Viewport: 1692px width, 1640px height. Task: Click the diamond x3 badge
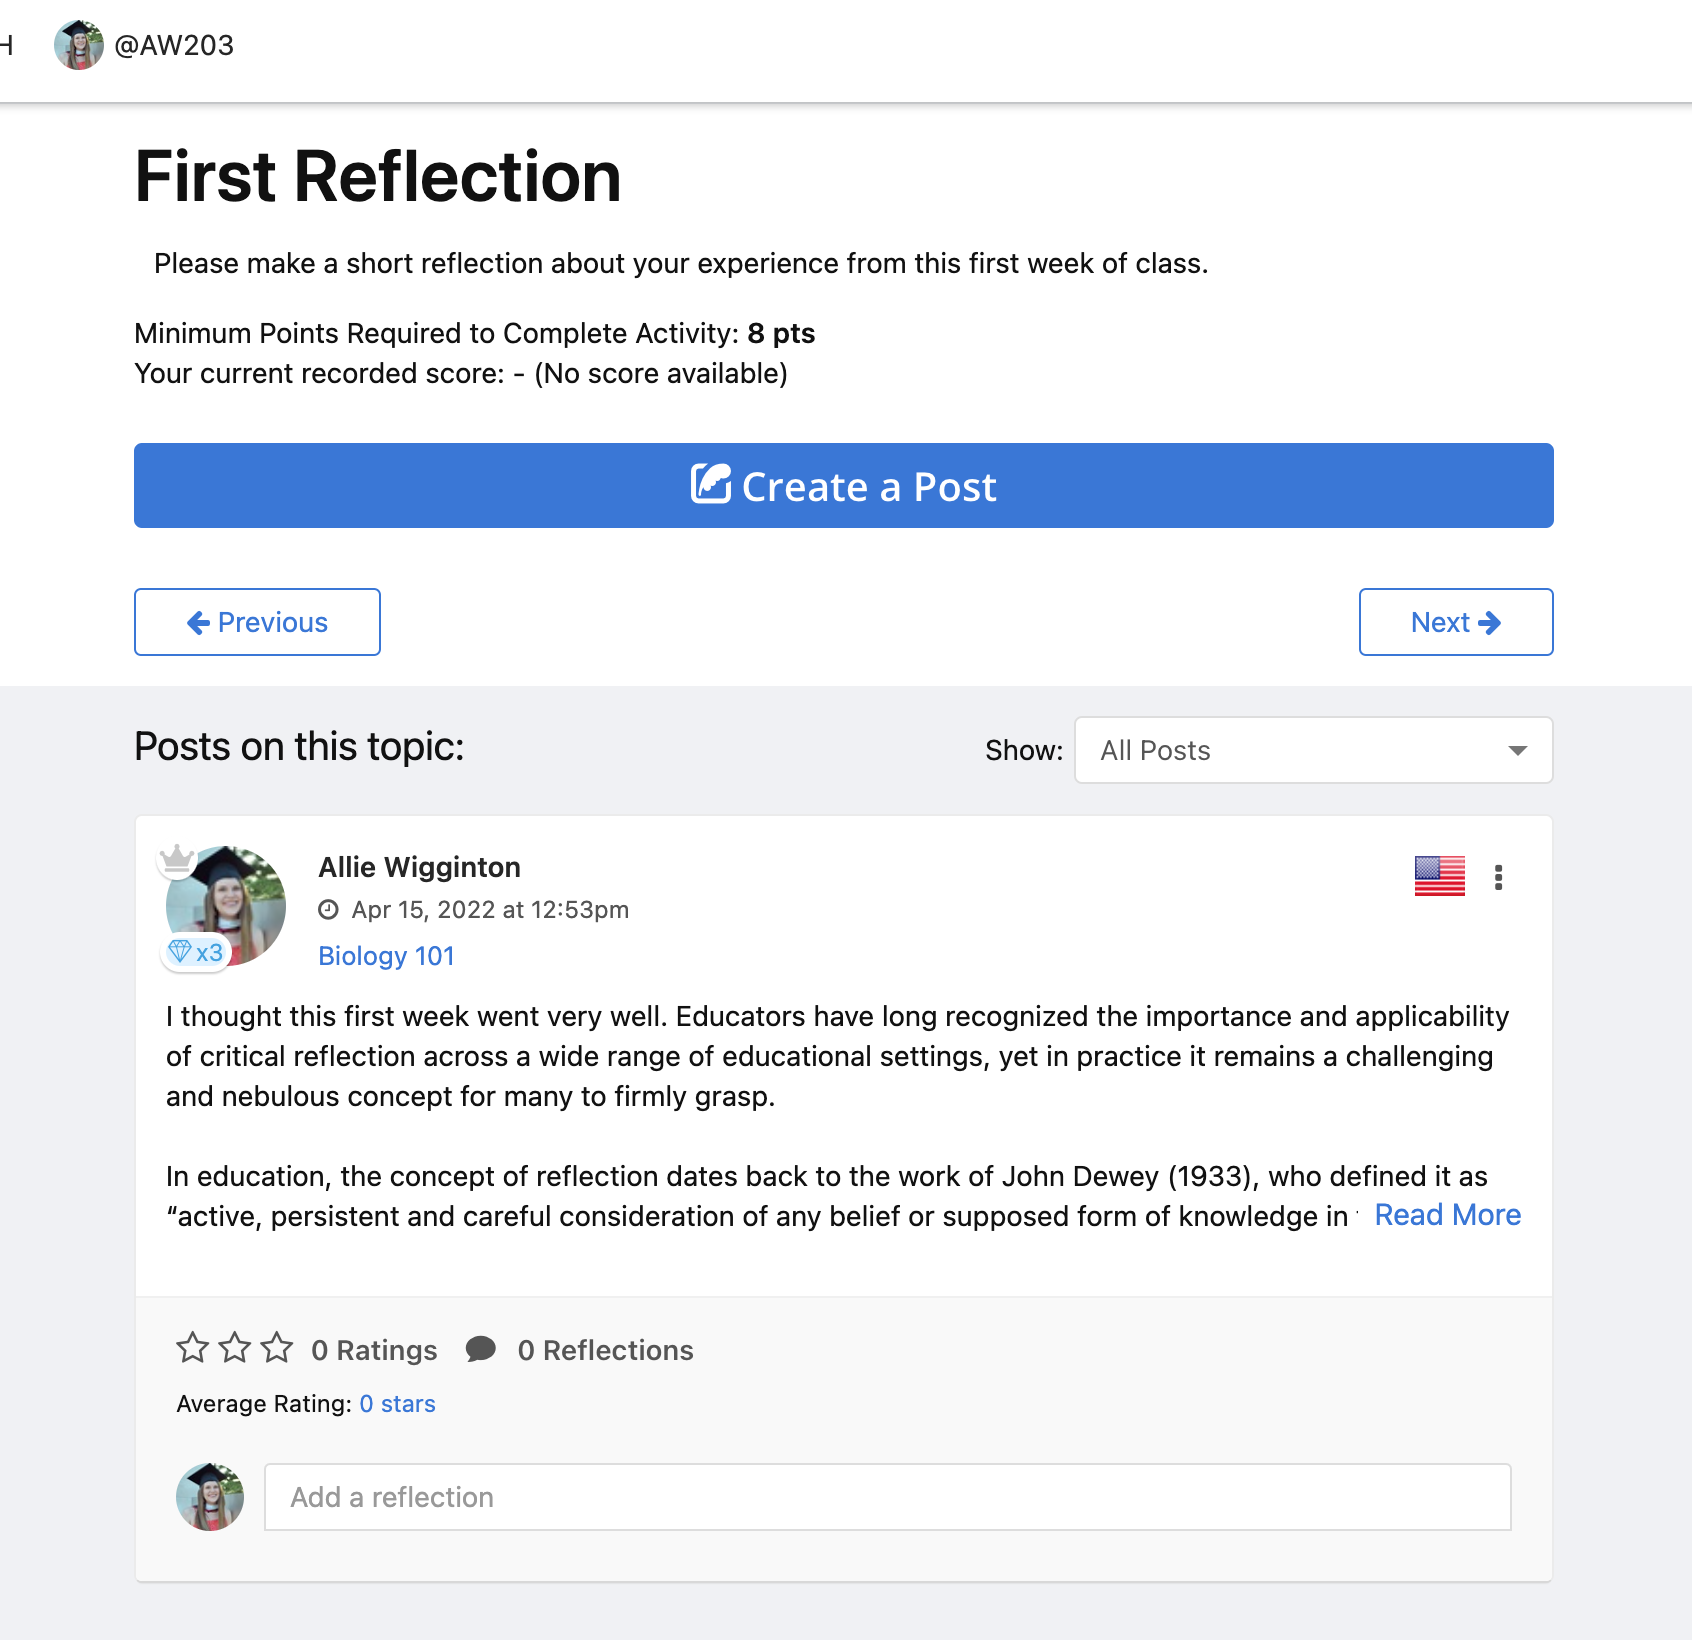coord(196,952)
